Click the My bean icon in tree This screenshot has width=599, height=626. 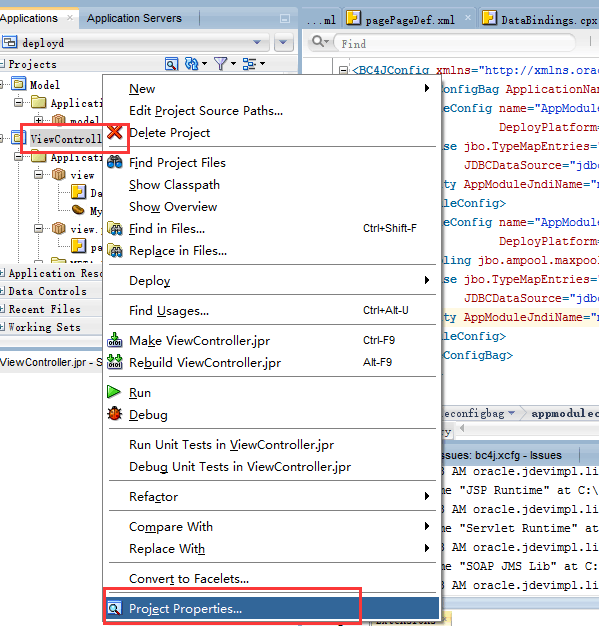[78, 210]
